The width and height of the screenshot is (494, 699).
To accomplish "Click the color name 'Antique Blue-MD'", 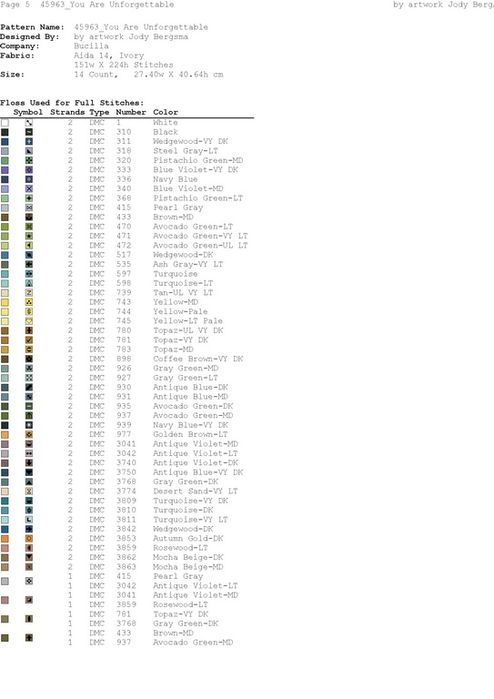I will click(x=190, y=397).
